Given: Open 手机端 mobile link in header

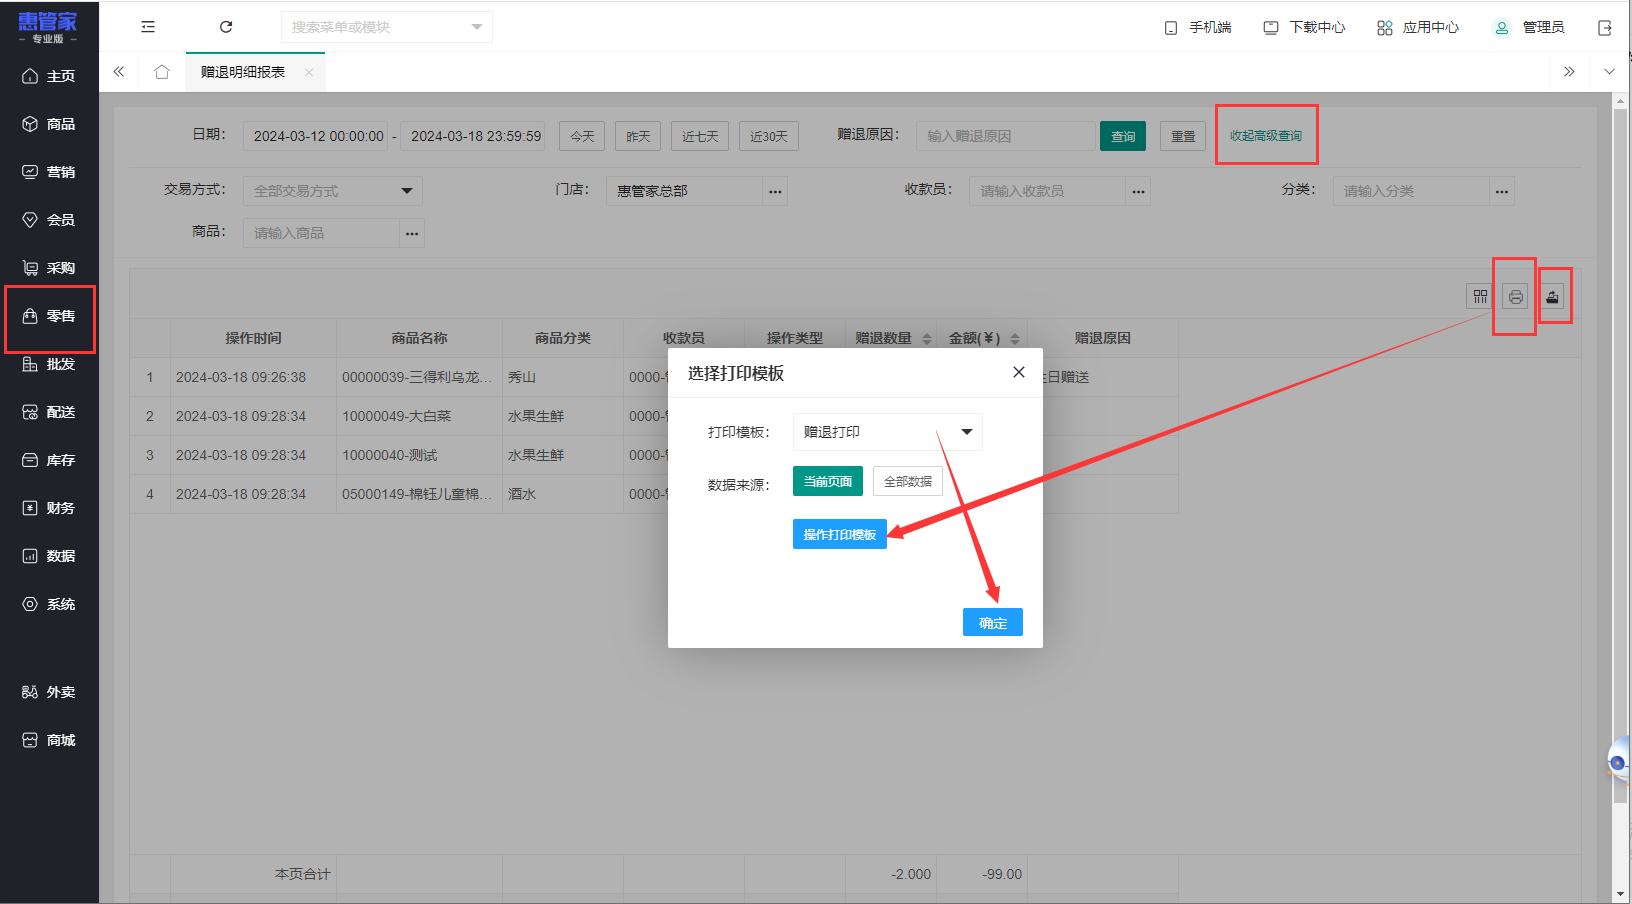Looking at the screenshot, I should coord(1198,27).
